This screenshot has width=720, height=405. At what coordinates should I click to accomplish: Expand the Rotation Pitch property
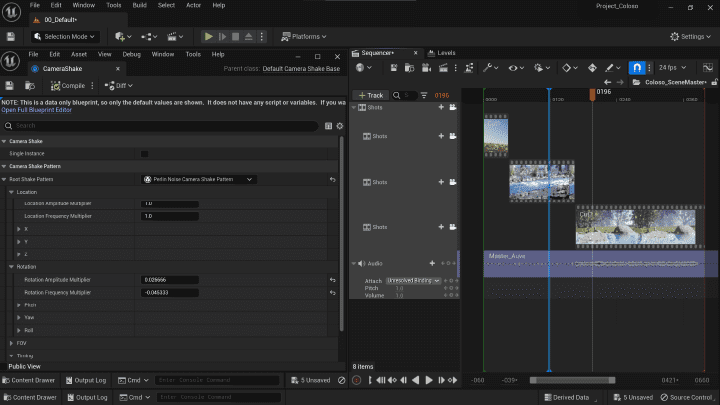tap(19, 305)
